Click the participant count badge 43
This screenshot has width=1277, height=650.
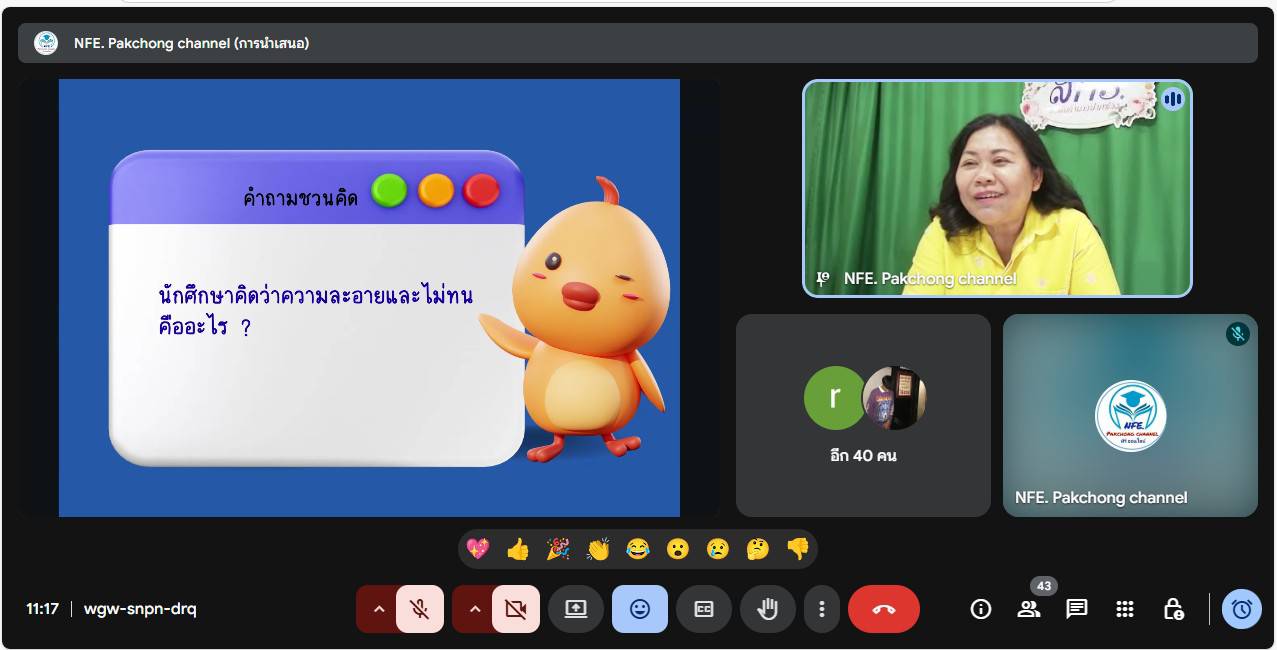(x=1044, y=586)
